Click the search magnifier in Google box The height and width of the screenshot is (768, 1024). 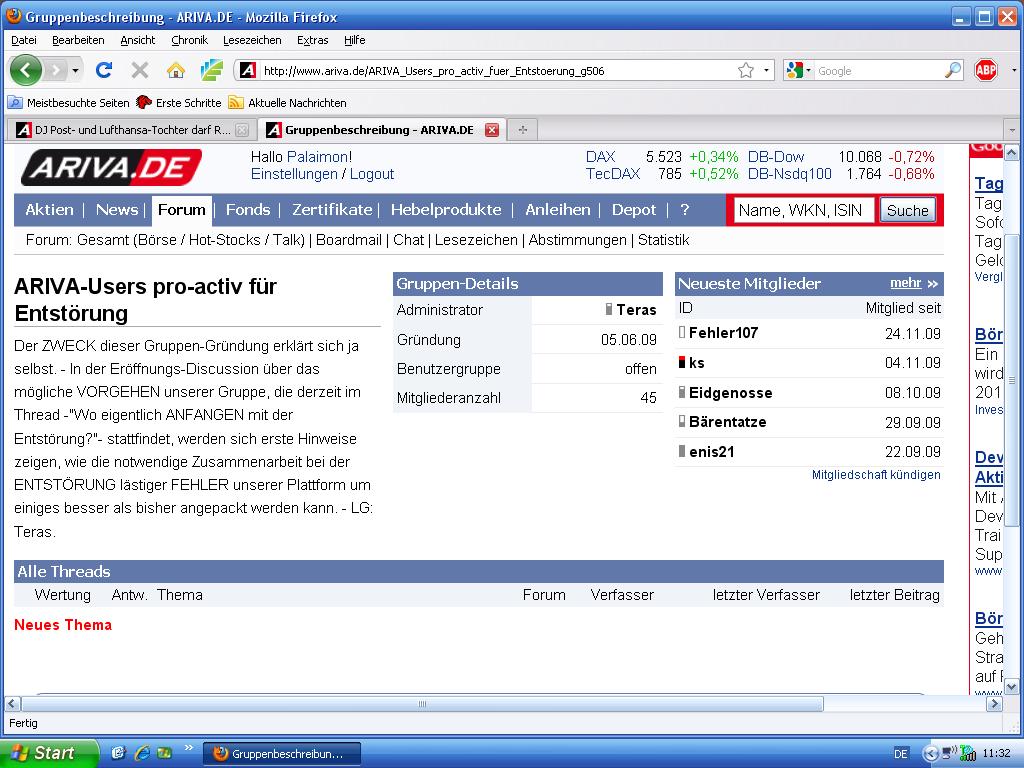pos(952,70)
